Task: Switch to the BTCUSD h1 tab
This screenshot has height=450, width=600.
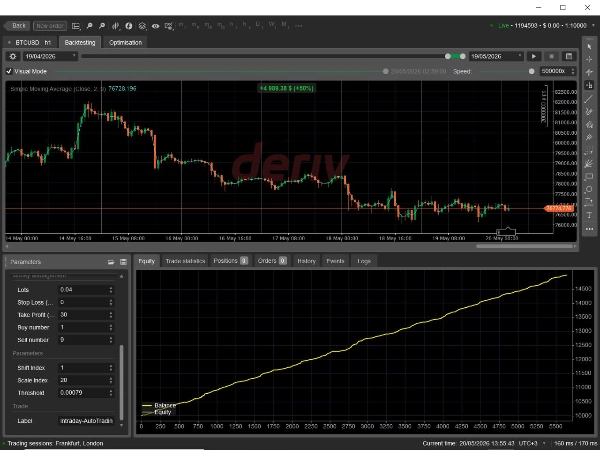Action: (x=30, y=42)
